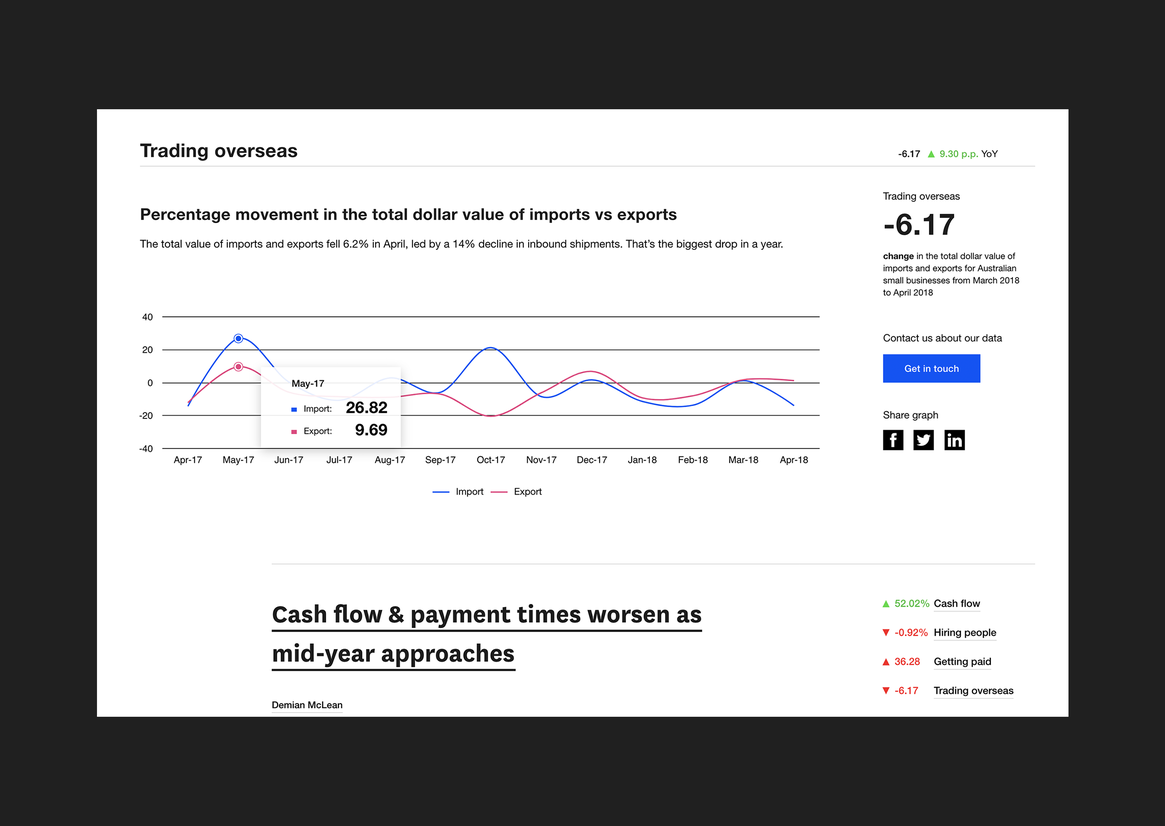Open the Getting paid indicator link

[962, 662]
